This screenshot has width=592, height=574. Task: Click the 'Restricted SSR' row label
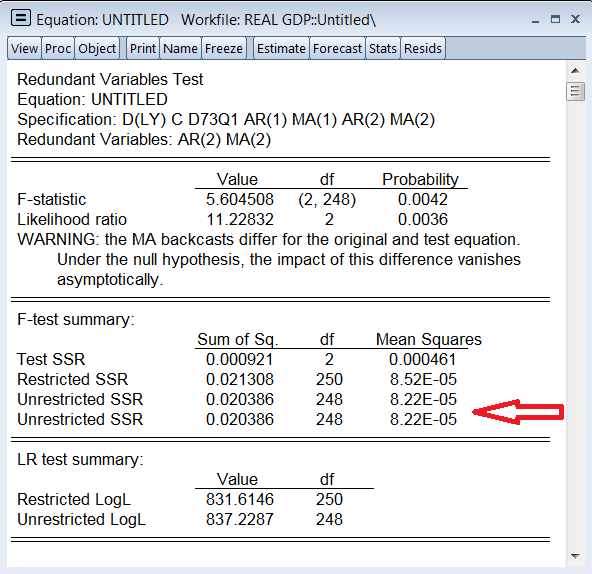[x=72, y=379]
